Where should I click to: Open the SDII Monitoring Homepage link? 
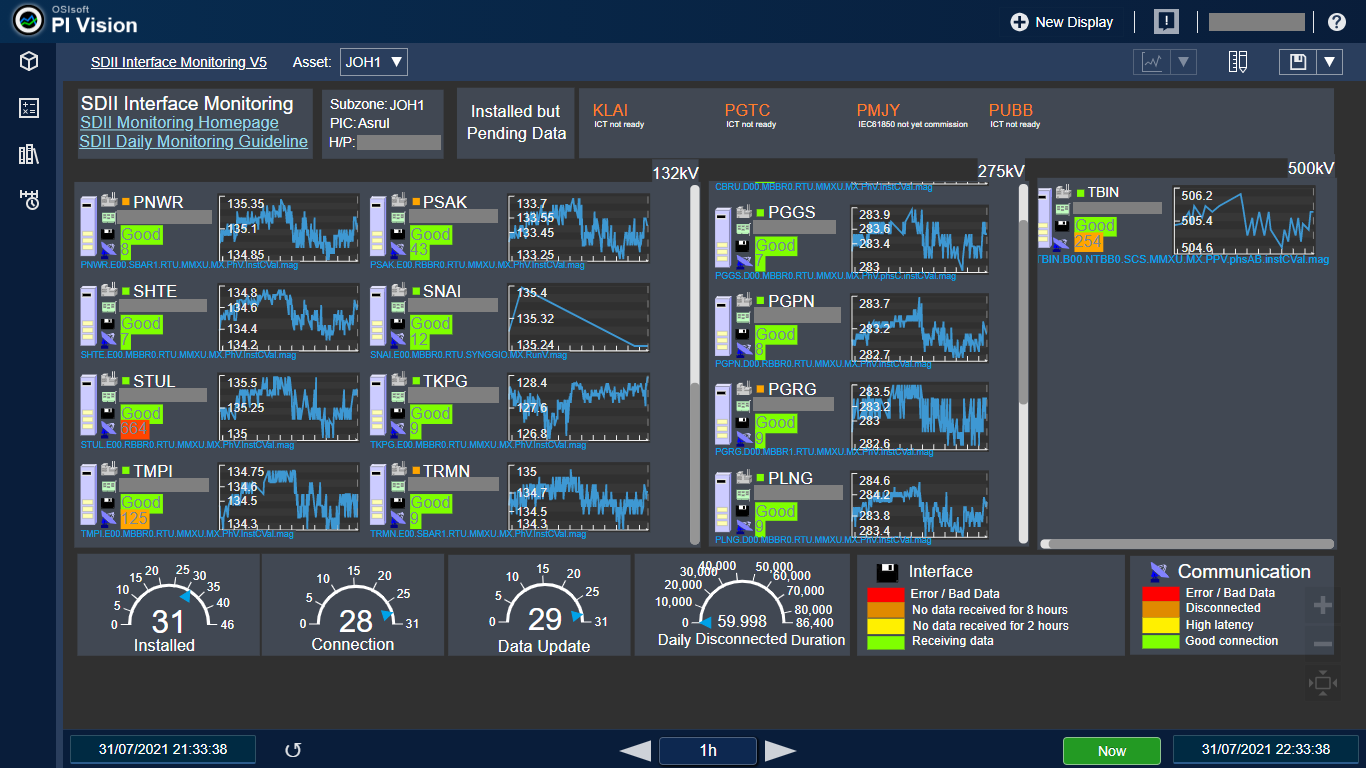(179, 122)
